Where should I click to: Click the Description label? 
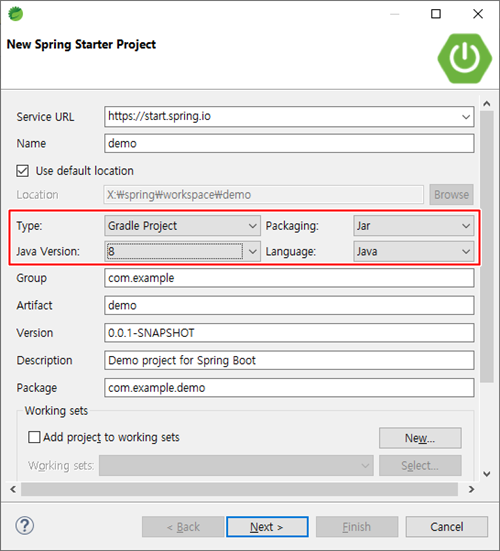click(44, 361)
